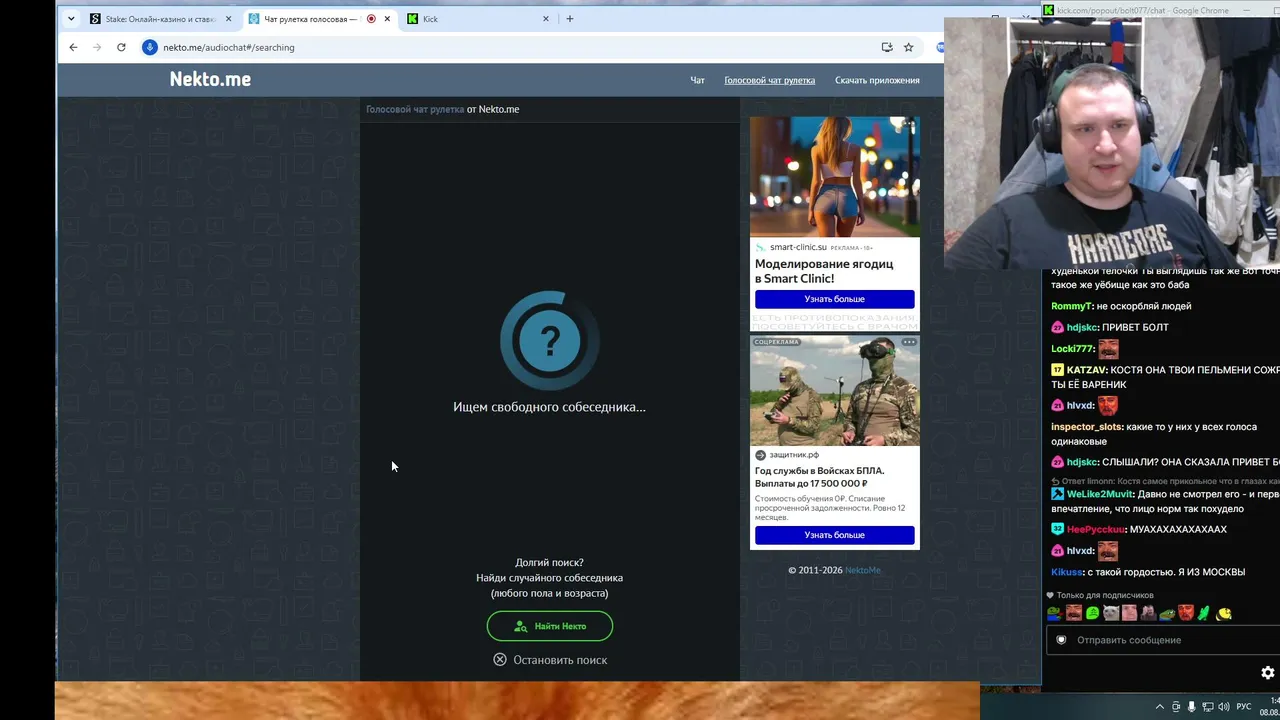Screen dimensions: 1280x720
Task: Click username KATZAV in Kick chat
Action: [1086, 370]
